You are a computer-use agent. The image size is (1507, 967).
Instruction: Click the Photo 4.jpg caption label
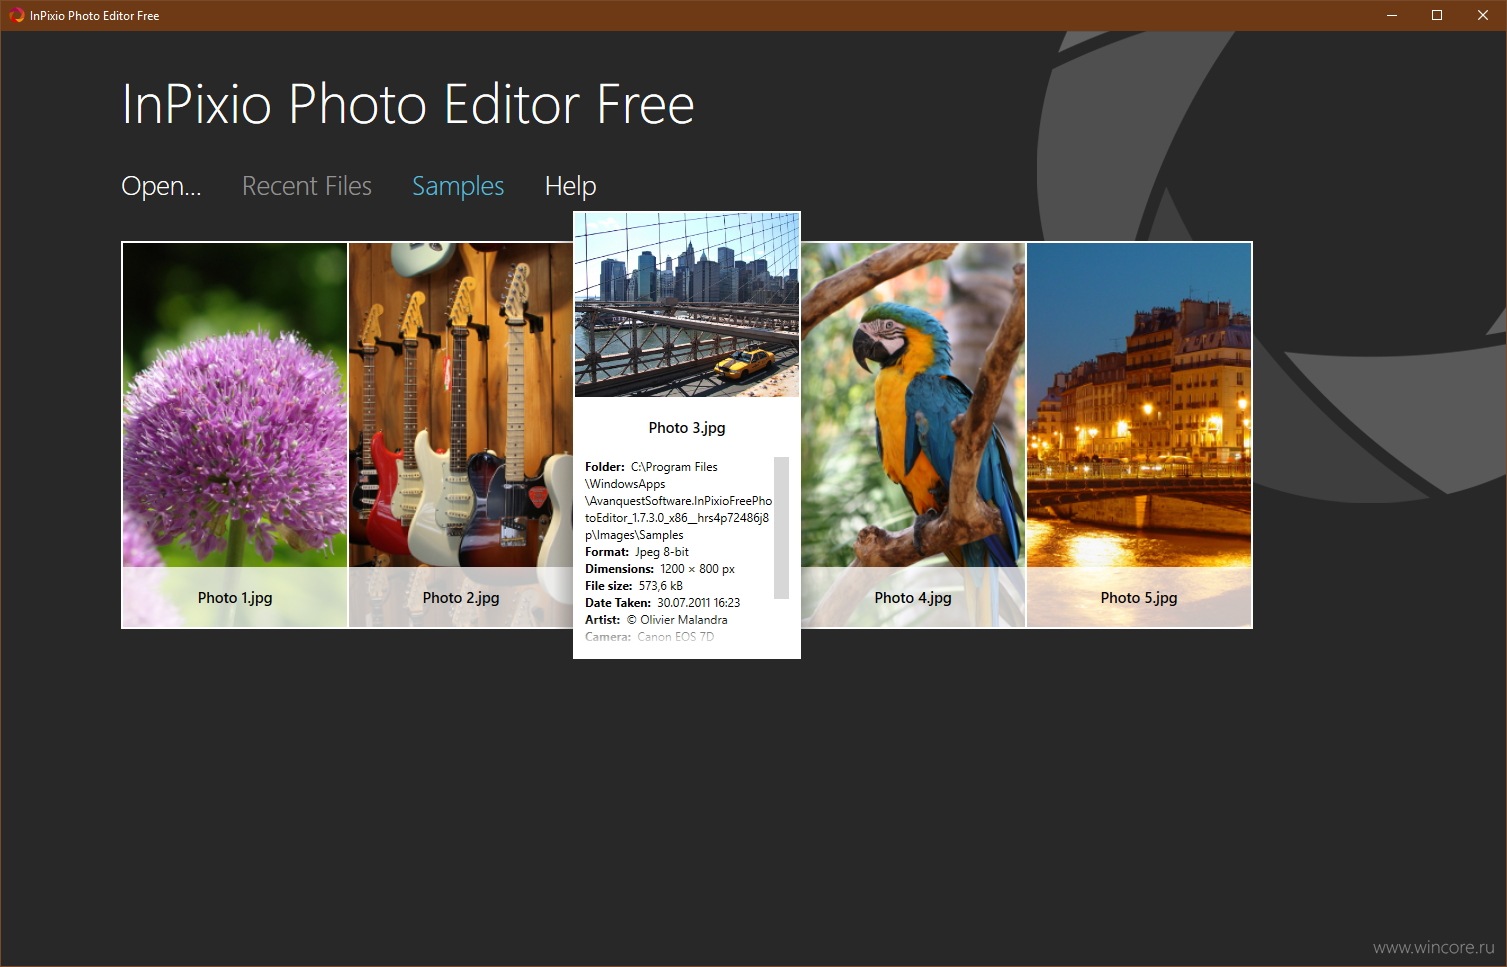(913, 598)
